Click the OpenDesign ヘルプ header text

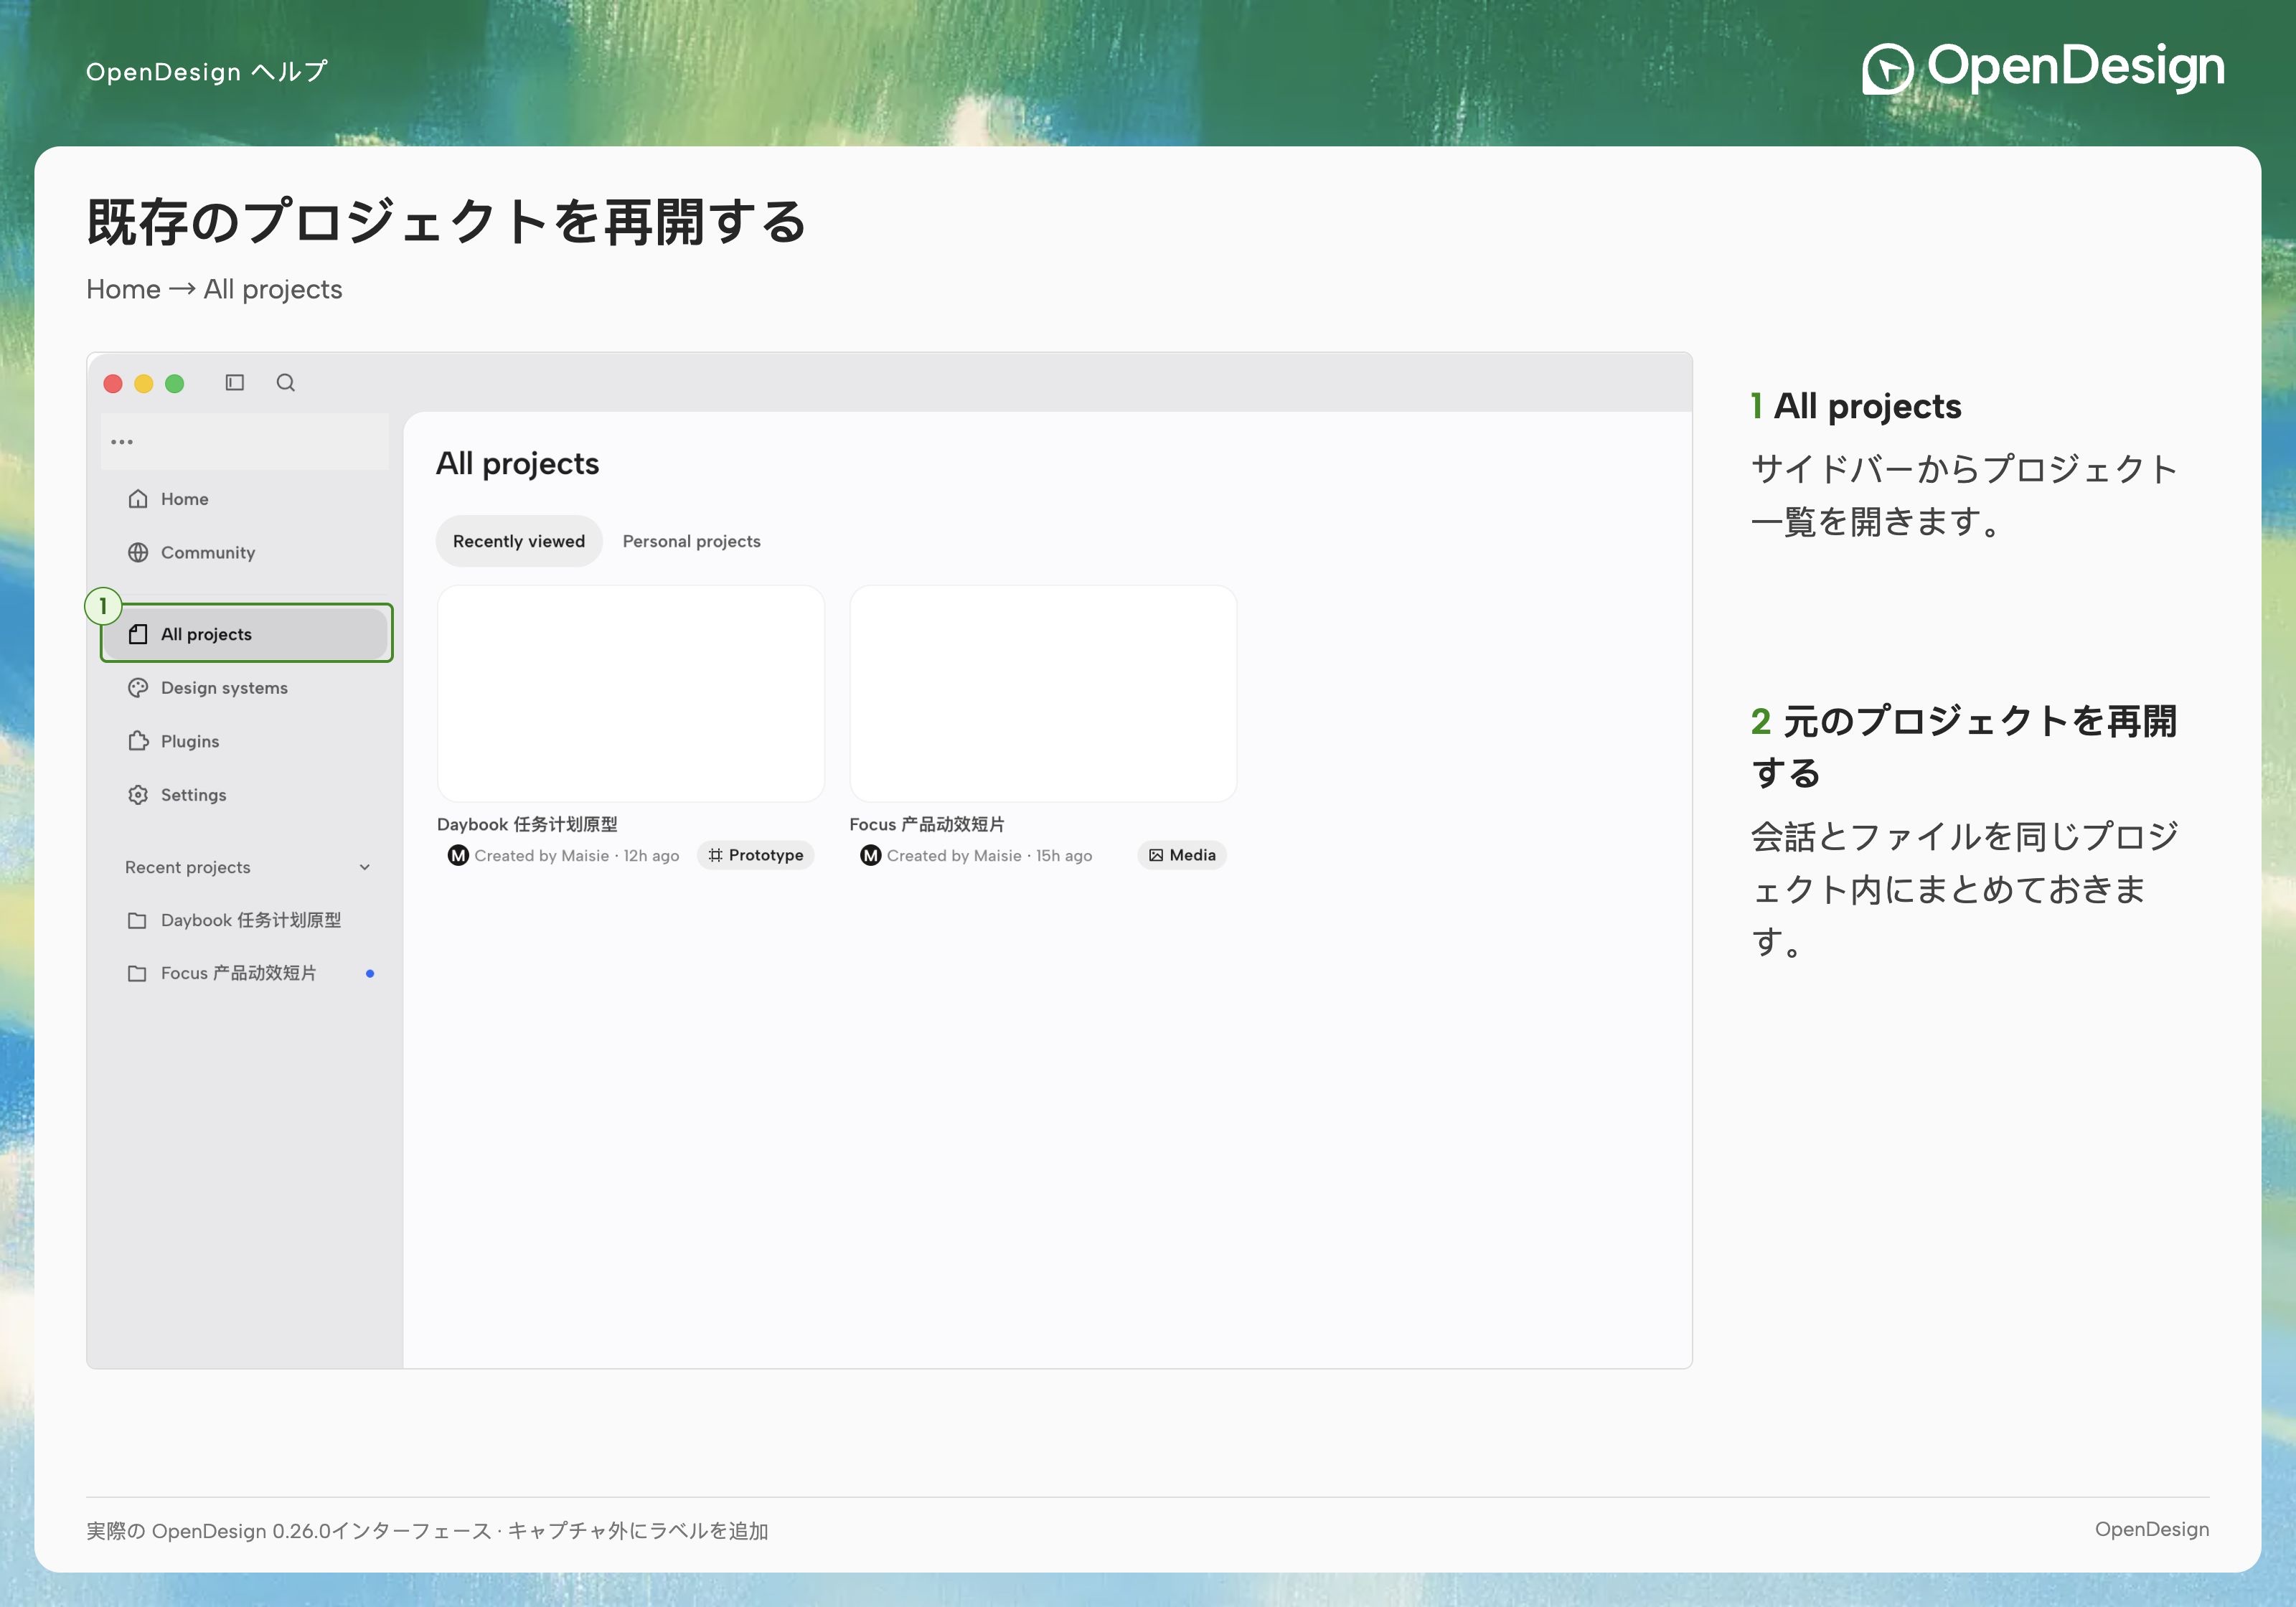207,72
